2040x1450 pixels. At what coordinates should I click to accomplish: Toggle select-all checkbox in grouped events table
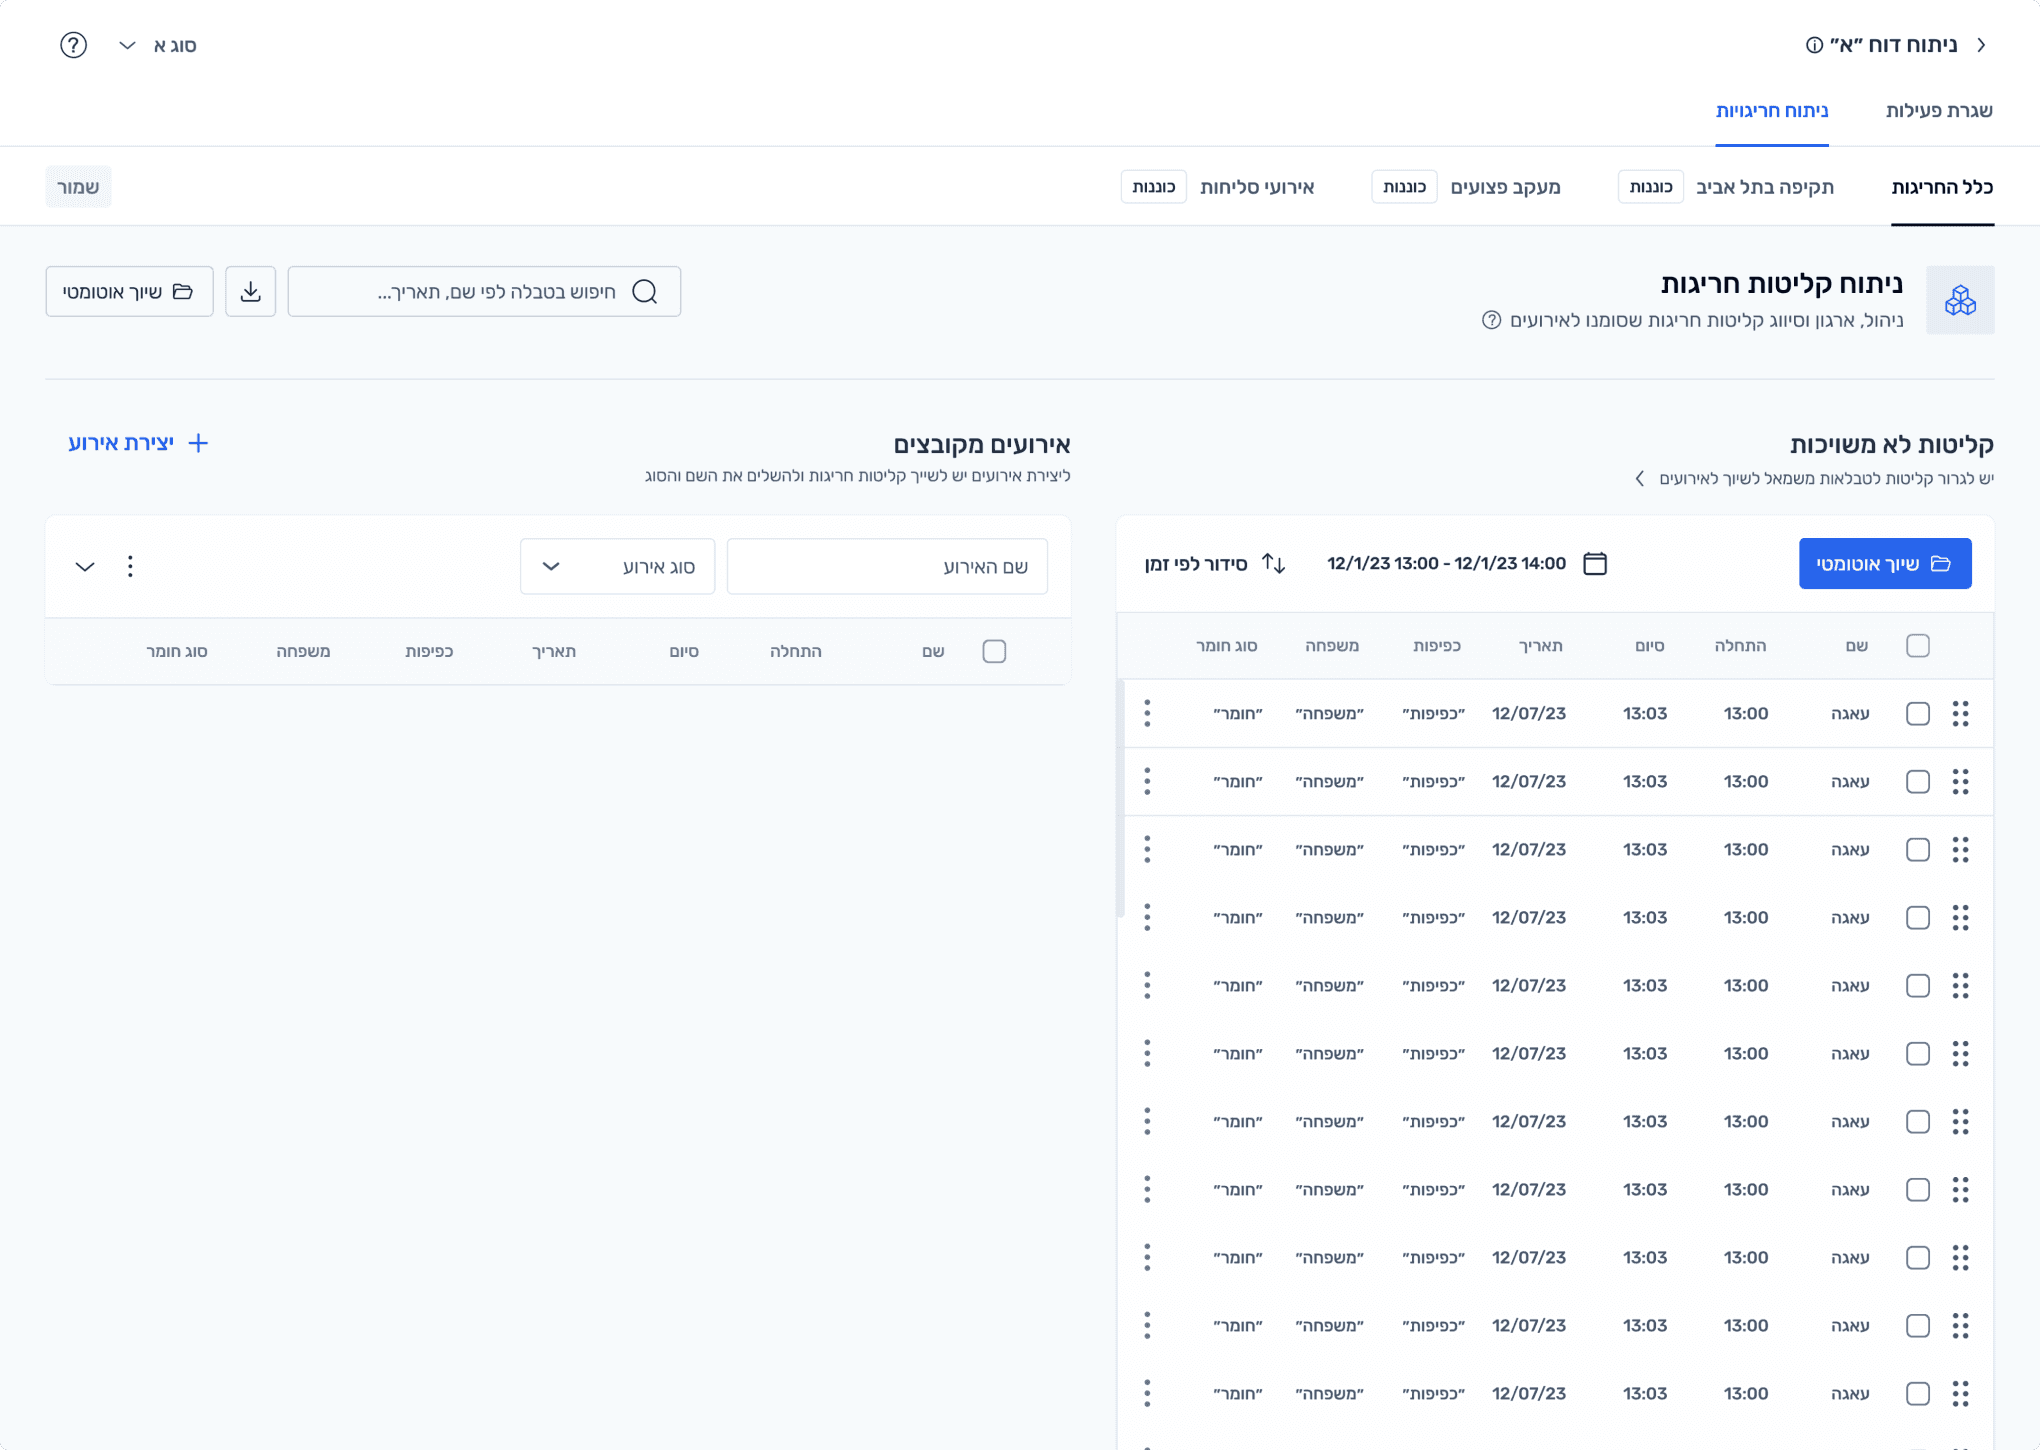coord(994,651)
